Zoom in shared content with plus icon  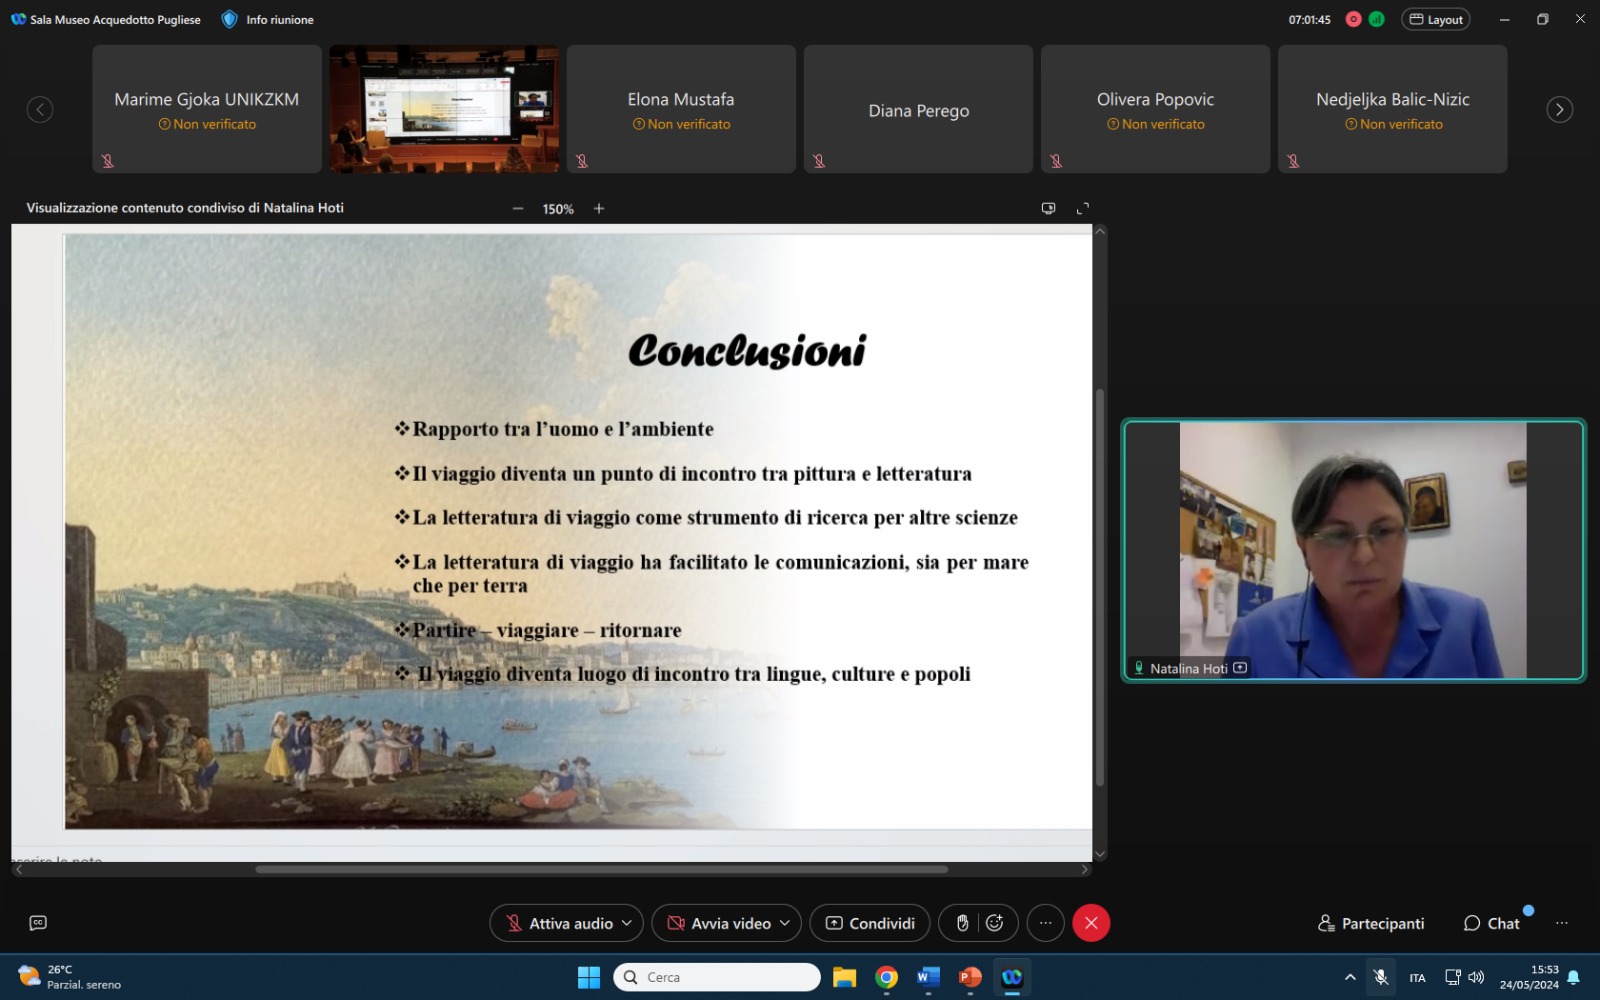[x=599, y=209]
